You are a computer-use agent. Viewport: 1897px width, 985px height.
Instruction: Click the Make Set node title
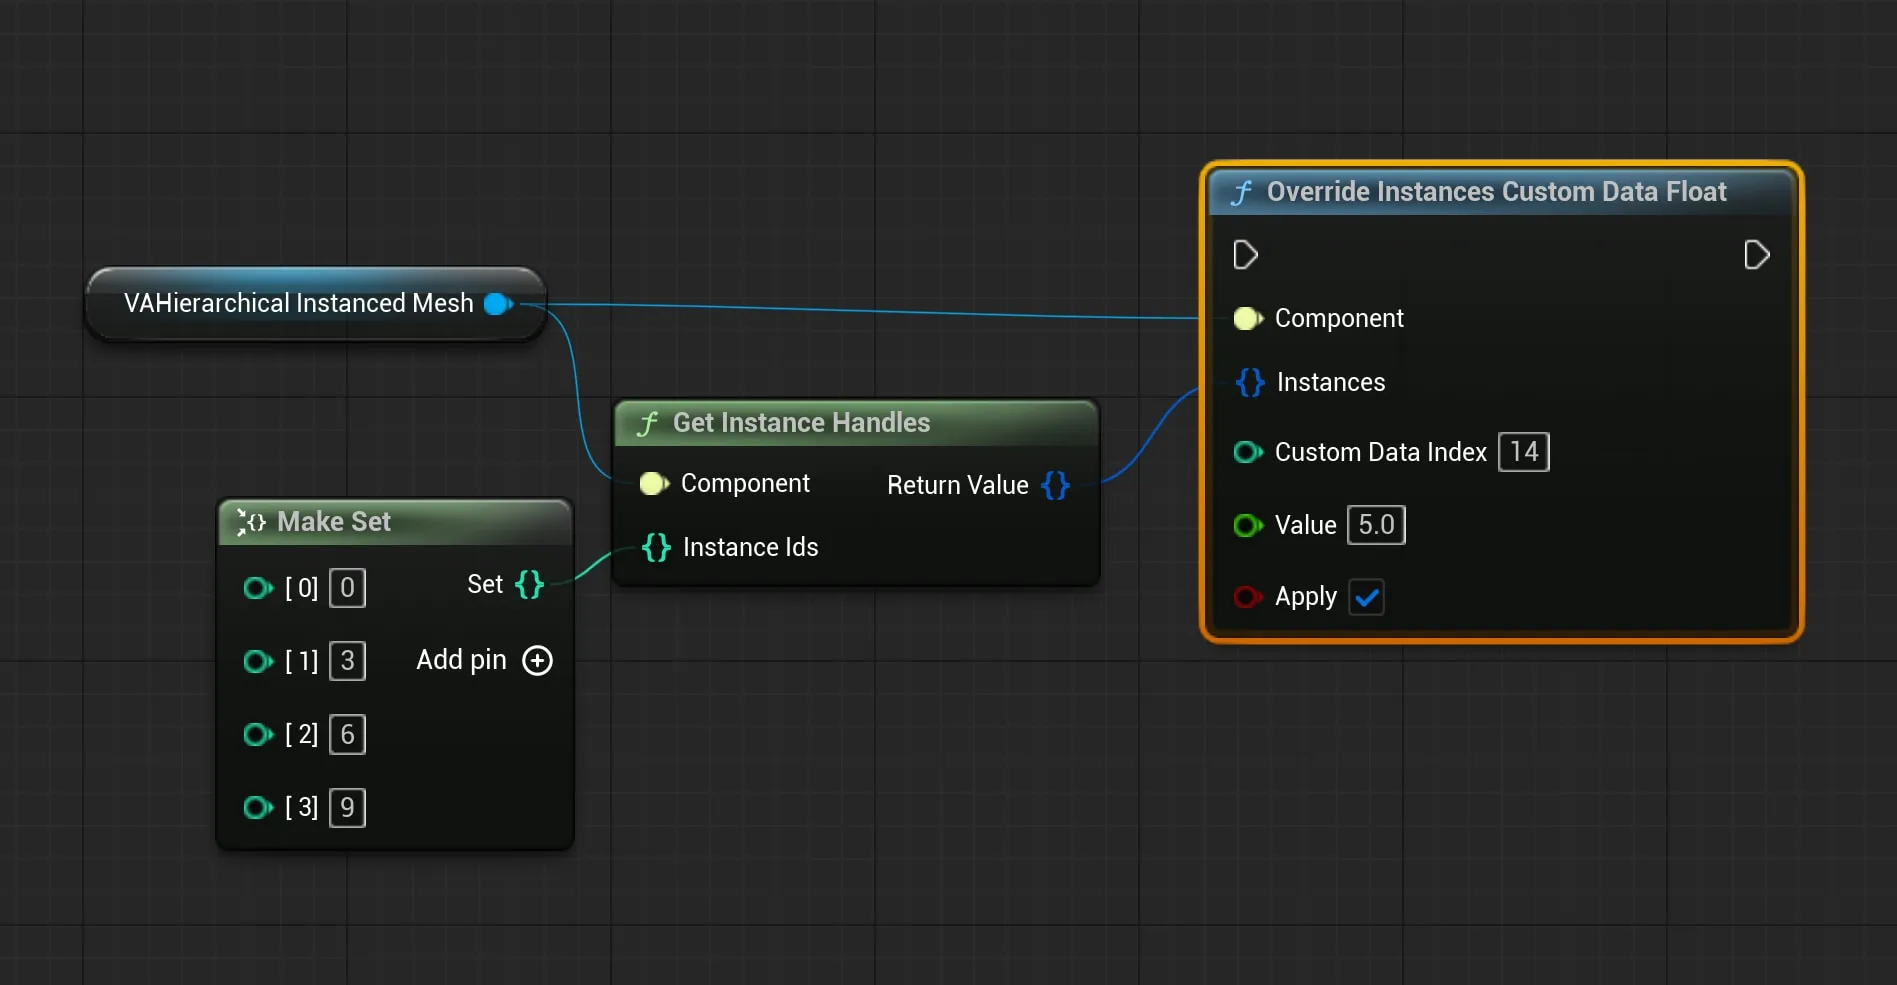click(334, 522)
